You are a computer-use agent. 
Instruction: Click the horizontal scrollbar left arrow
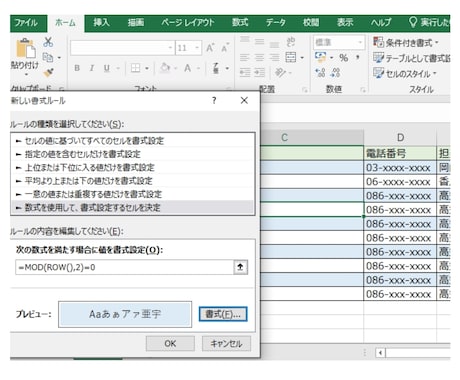coord(380,352)
